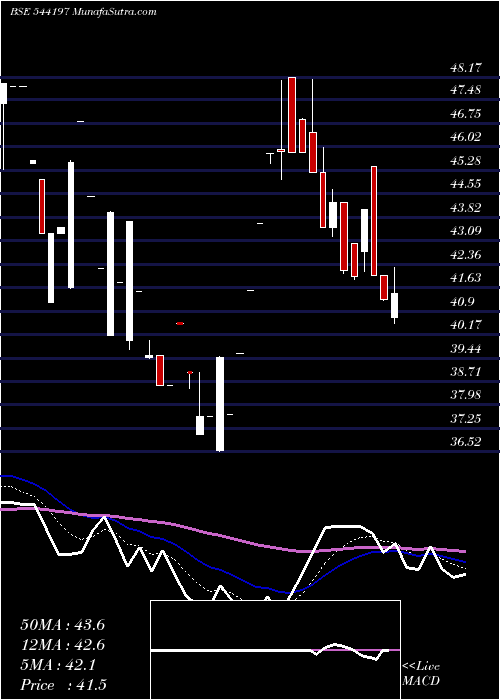Click the BSE 544197 MunafaSutra.com header text
The height and width of the screenshot is (700, 500).
[x=83, y=12]
